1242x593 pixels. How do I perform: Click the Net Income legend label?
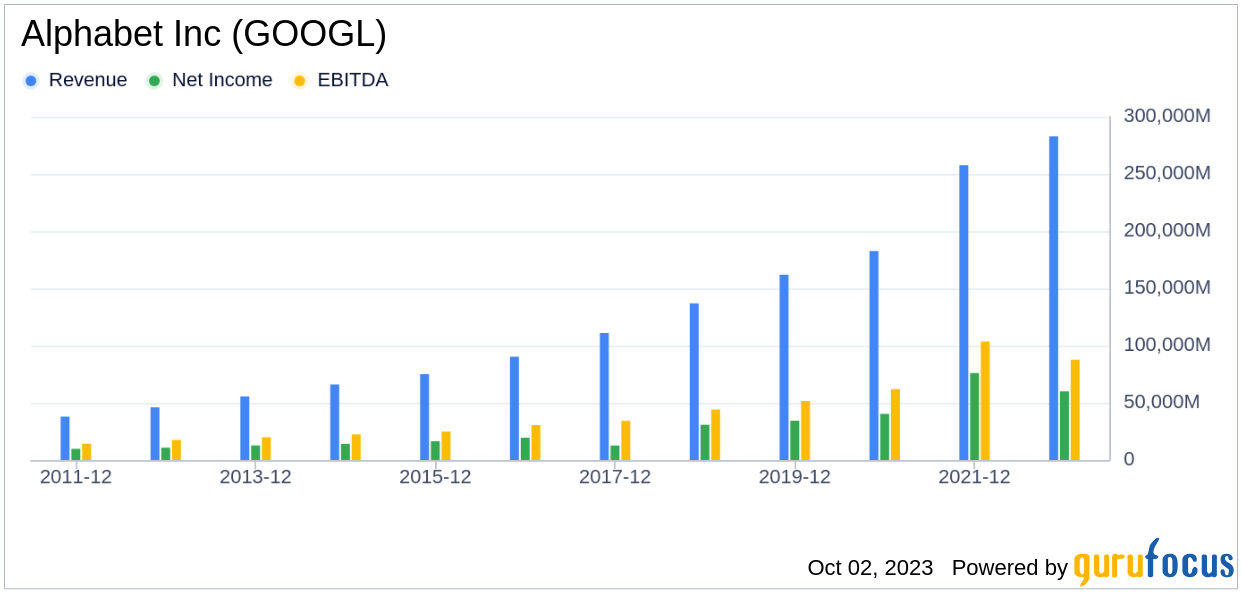click(x=222, y=80)
